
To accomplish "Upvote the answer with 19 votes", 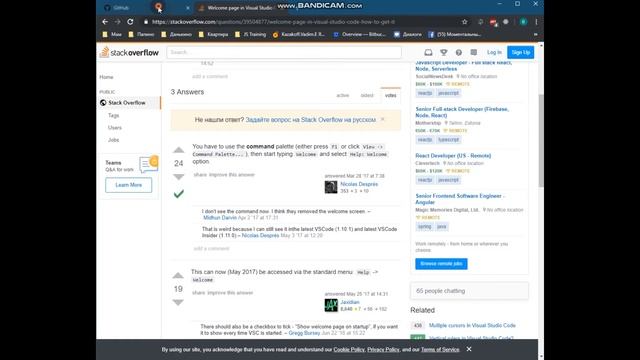I will 178,276.
